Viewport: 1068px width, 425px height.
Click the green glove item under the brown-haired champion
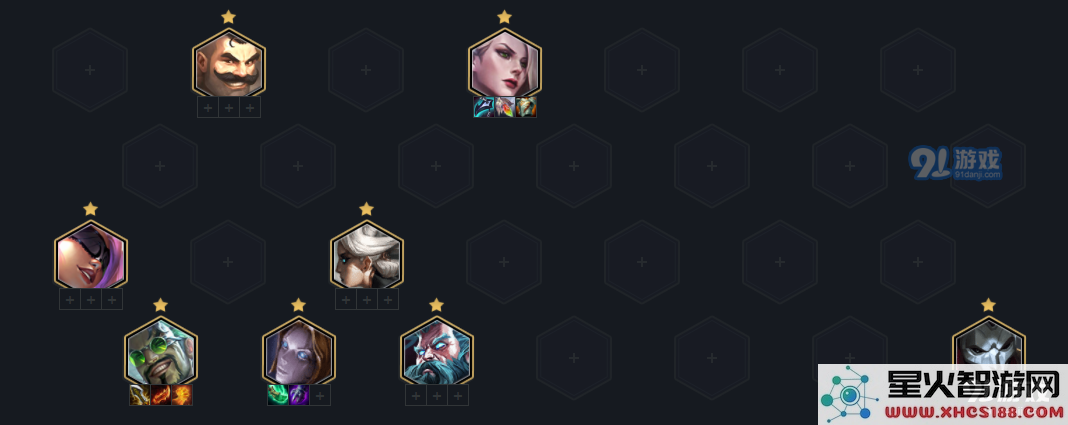click(278, 395)
